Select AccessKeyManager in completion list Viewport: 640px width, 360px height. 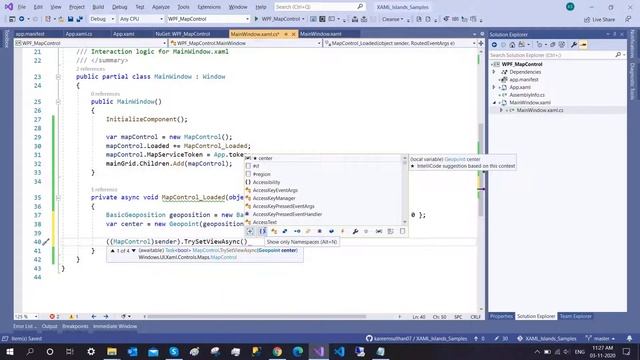[x=323, y=198]
